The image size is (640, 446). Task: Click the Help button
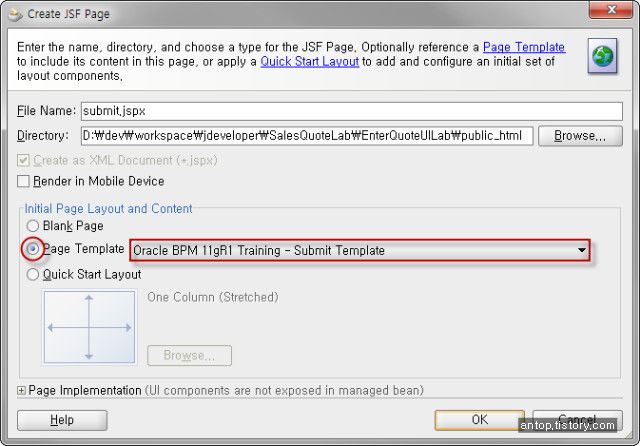[x=62, y=420]
